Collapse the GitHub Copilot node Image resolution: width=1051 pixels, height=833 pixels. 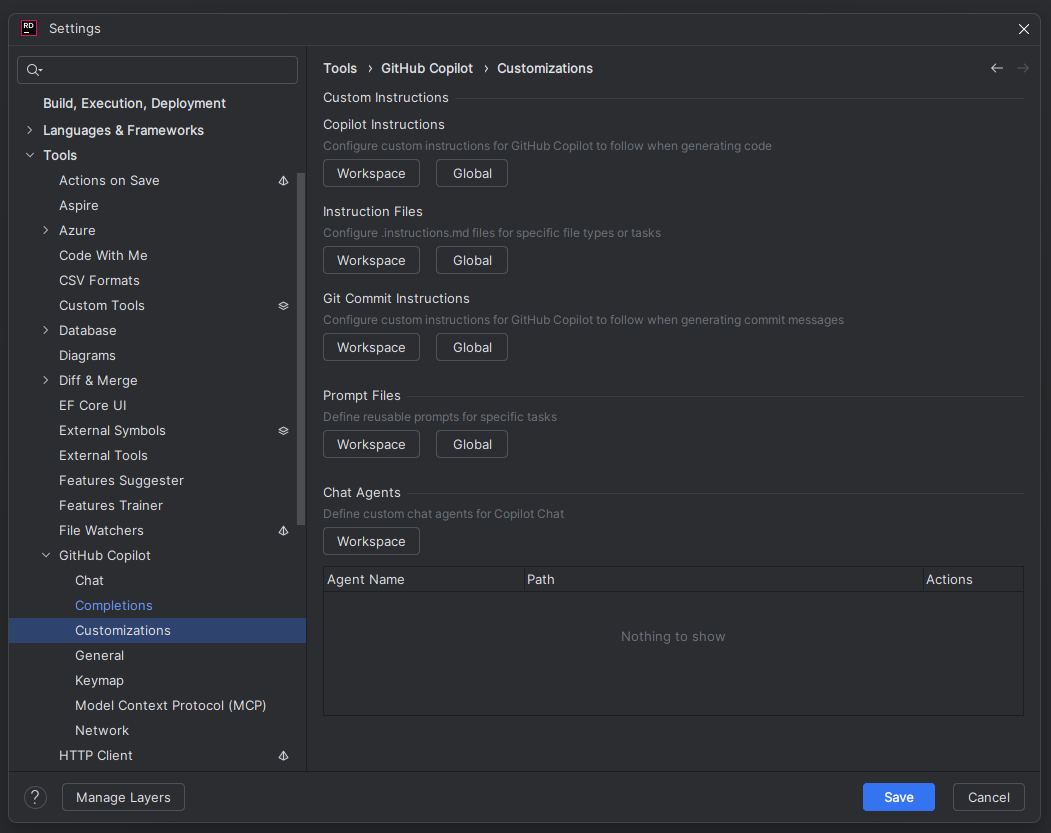click(45, 555)
